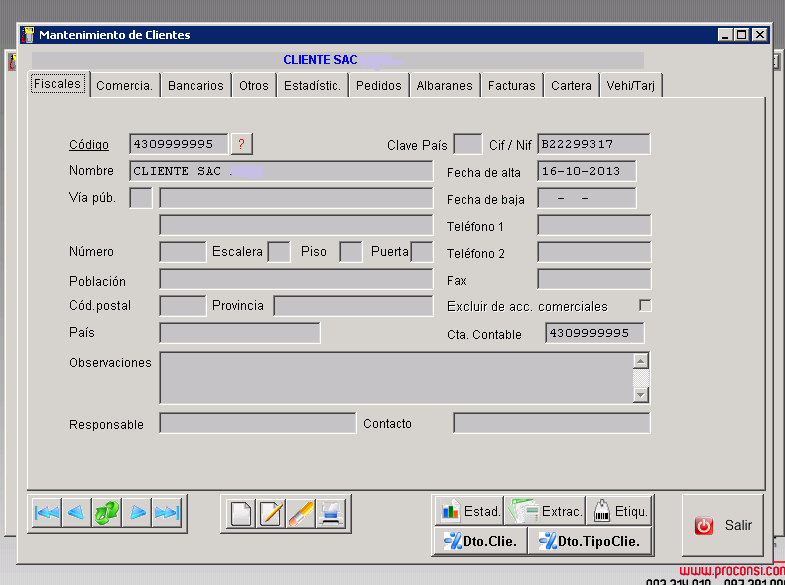Click the Población input field
785x585 pixels.
click(296, 279)
